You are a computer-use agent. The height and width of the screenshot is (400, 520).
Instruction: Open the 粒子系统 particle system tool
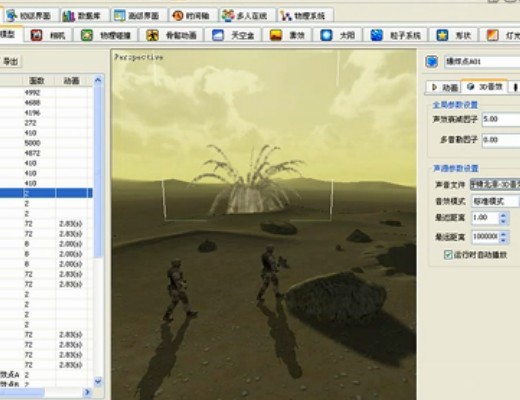pyautogui.click(x=396, y=35)
